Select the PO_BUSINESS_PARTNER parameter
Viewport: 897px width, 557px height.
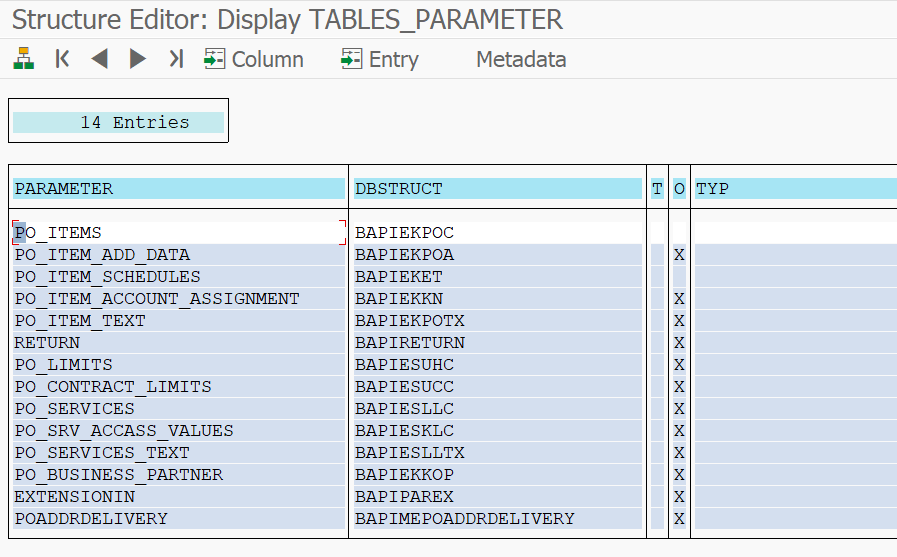click(x=179, y=475)
